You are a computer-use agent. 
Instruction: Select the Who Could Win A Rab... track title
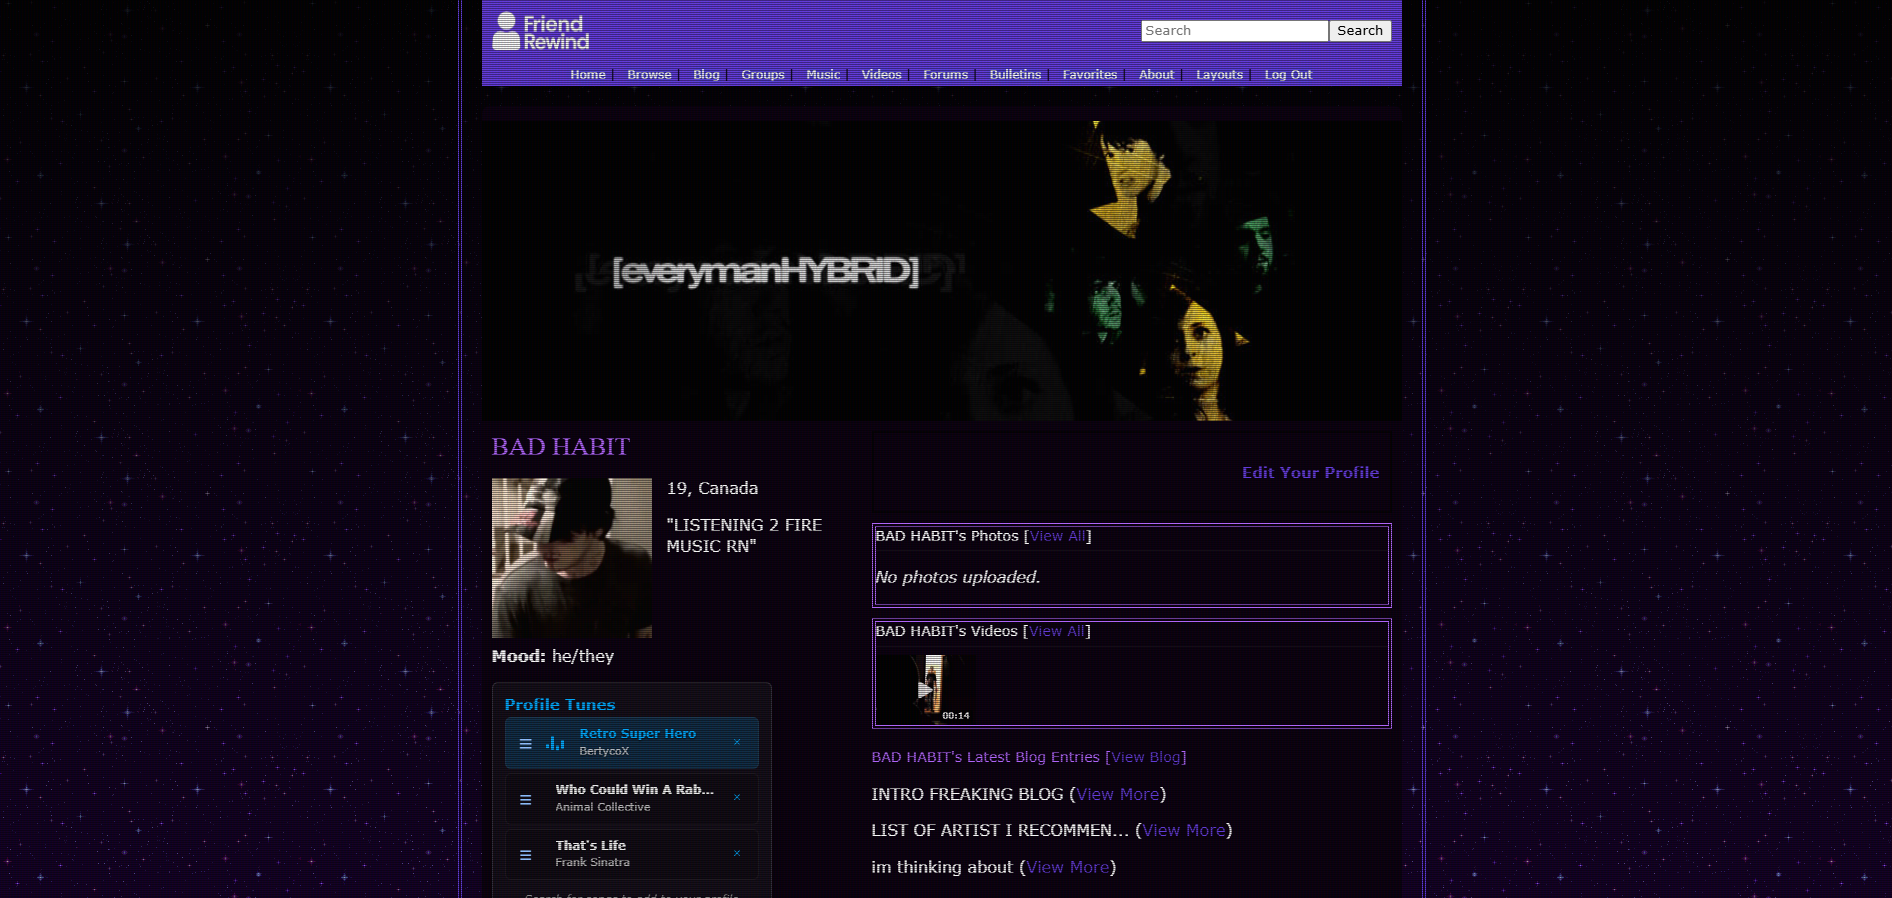pos(634,789)
